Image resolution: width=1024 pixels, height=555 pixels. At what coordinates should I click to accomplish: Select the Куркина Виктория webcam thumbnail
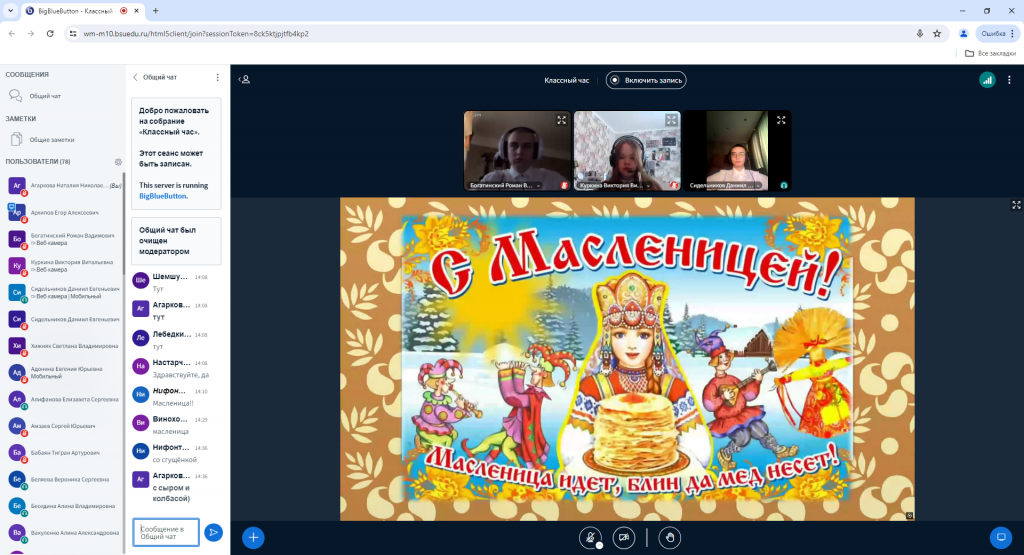627,151
